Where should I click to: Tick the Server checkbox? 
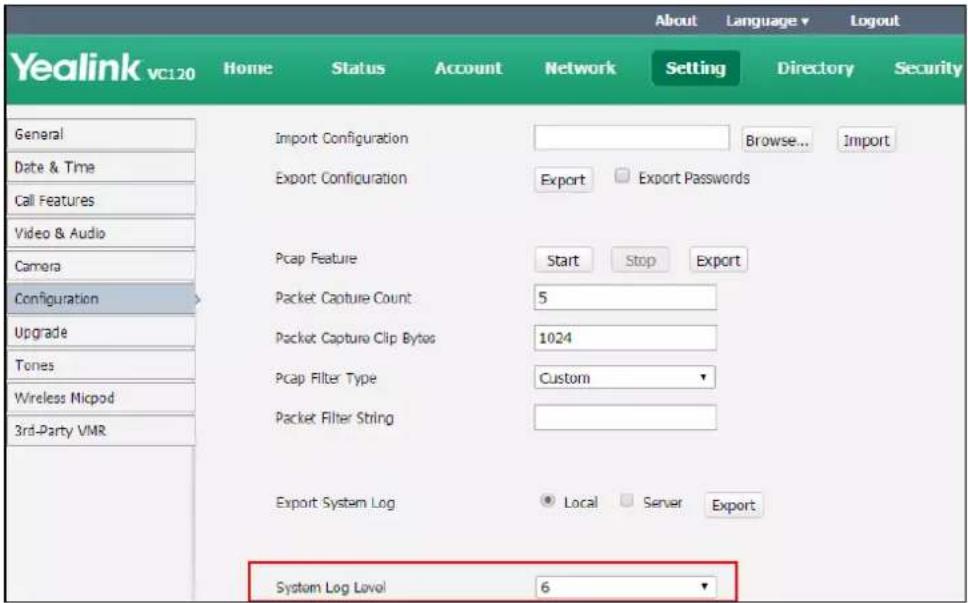click(x=627, y=501)
